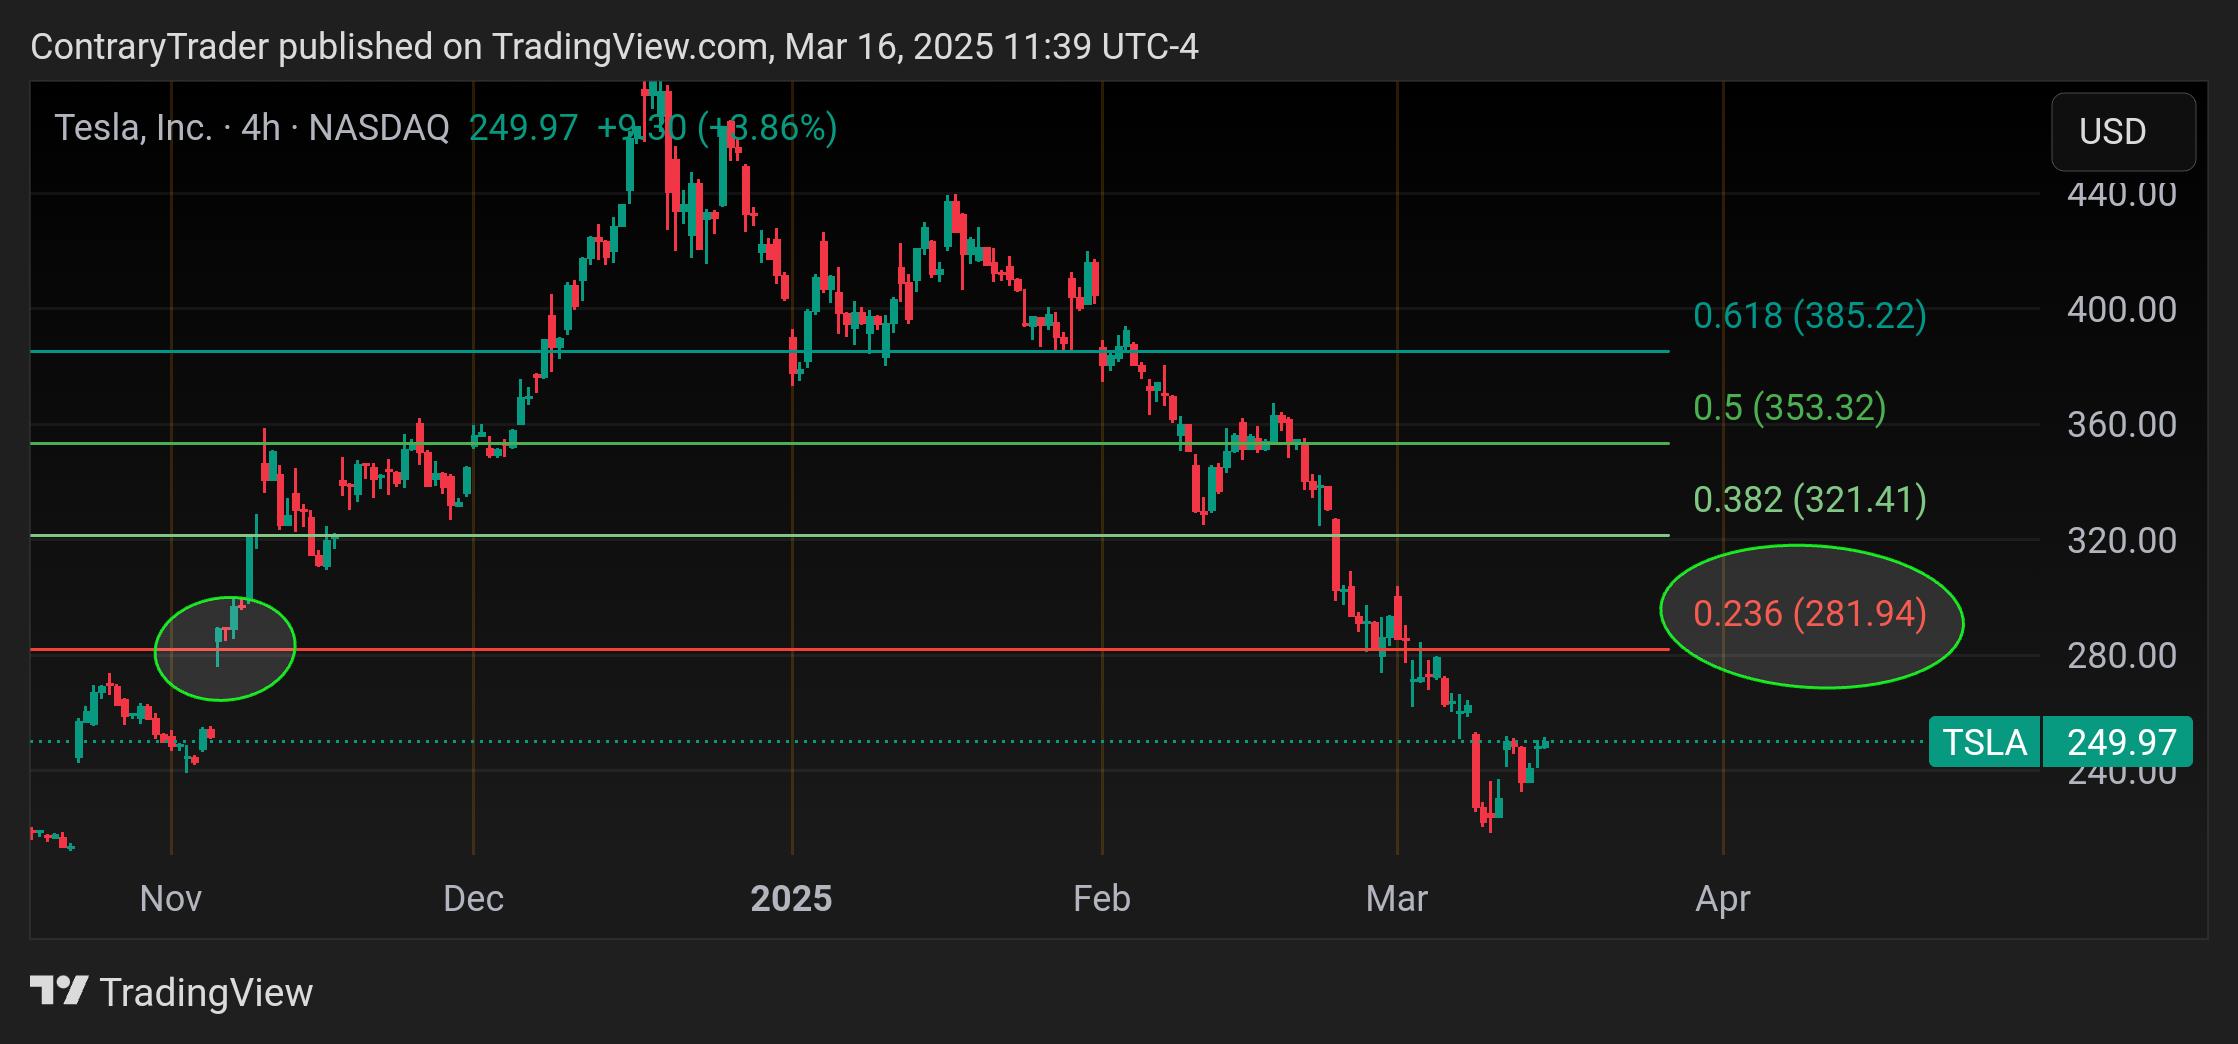Click the Mar label on time axis
The width and height of the screenshot is (2238, 1044).
point(1397,898)
